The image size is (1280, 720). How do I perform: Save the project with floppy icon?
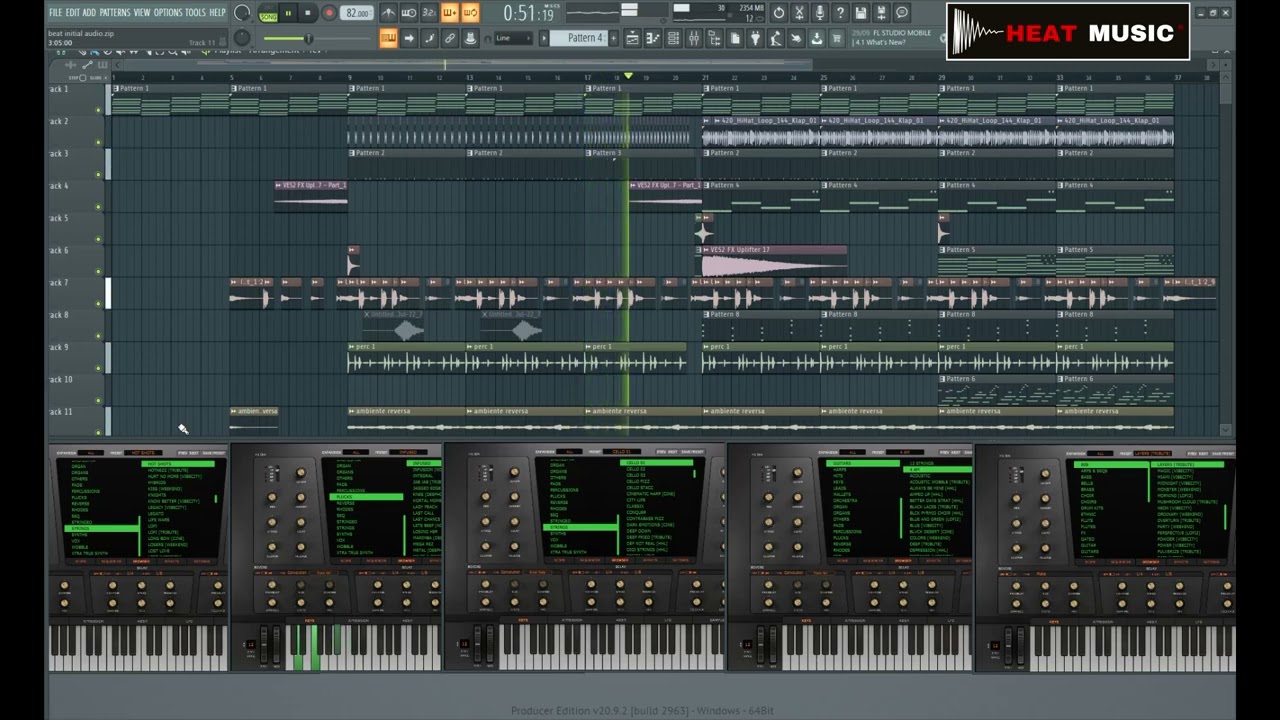(861, 13)
